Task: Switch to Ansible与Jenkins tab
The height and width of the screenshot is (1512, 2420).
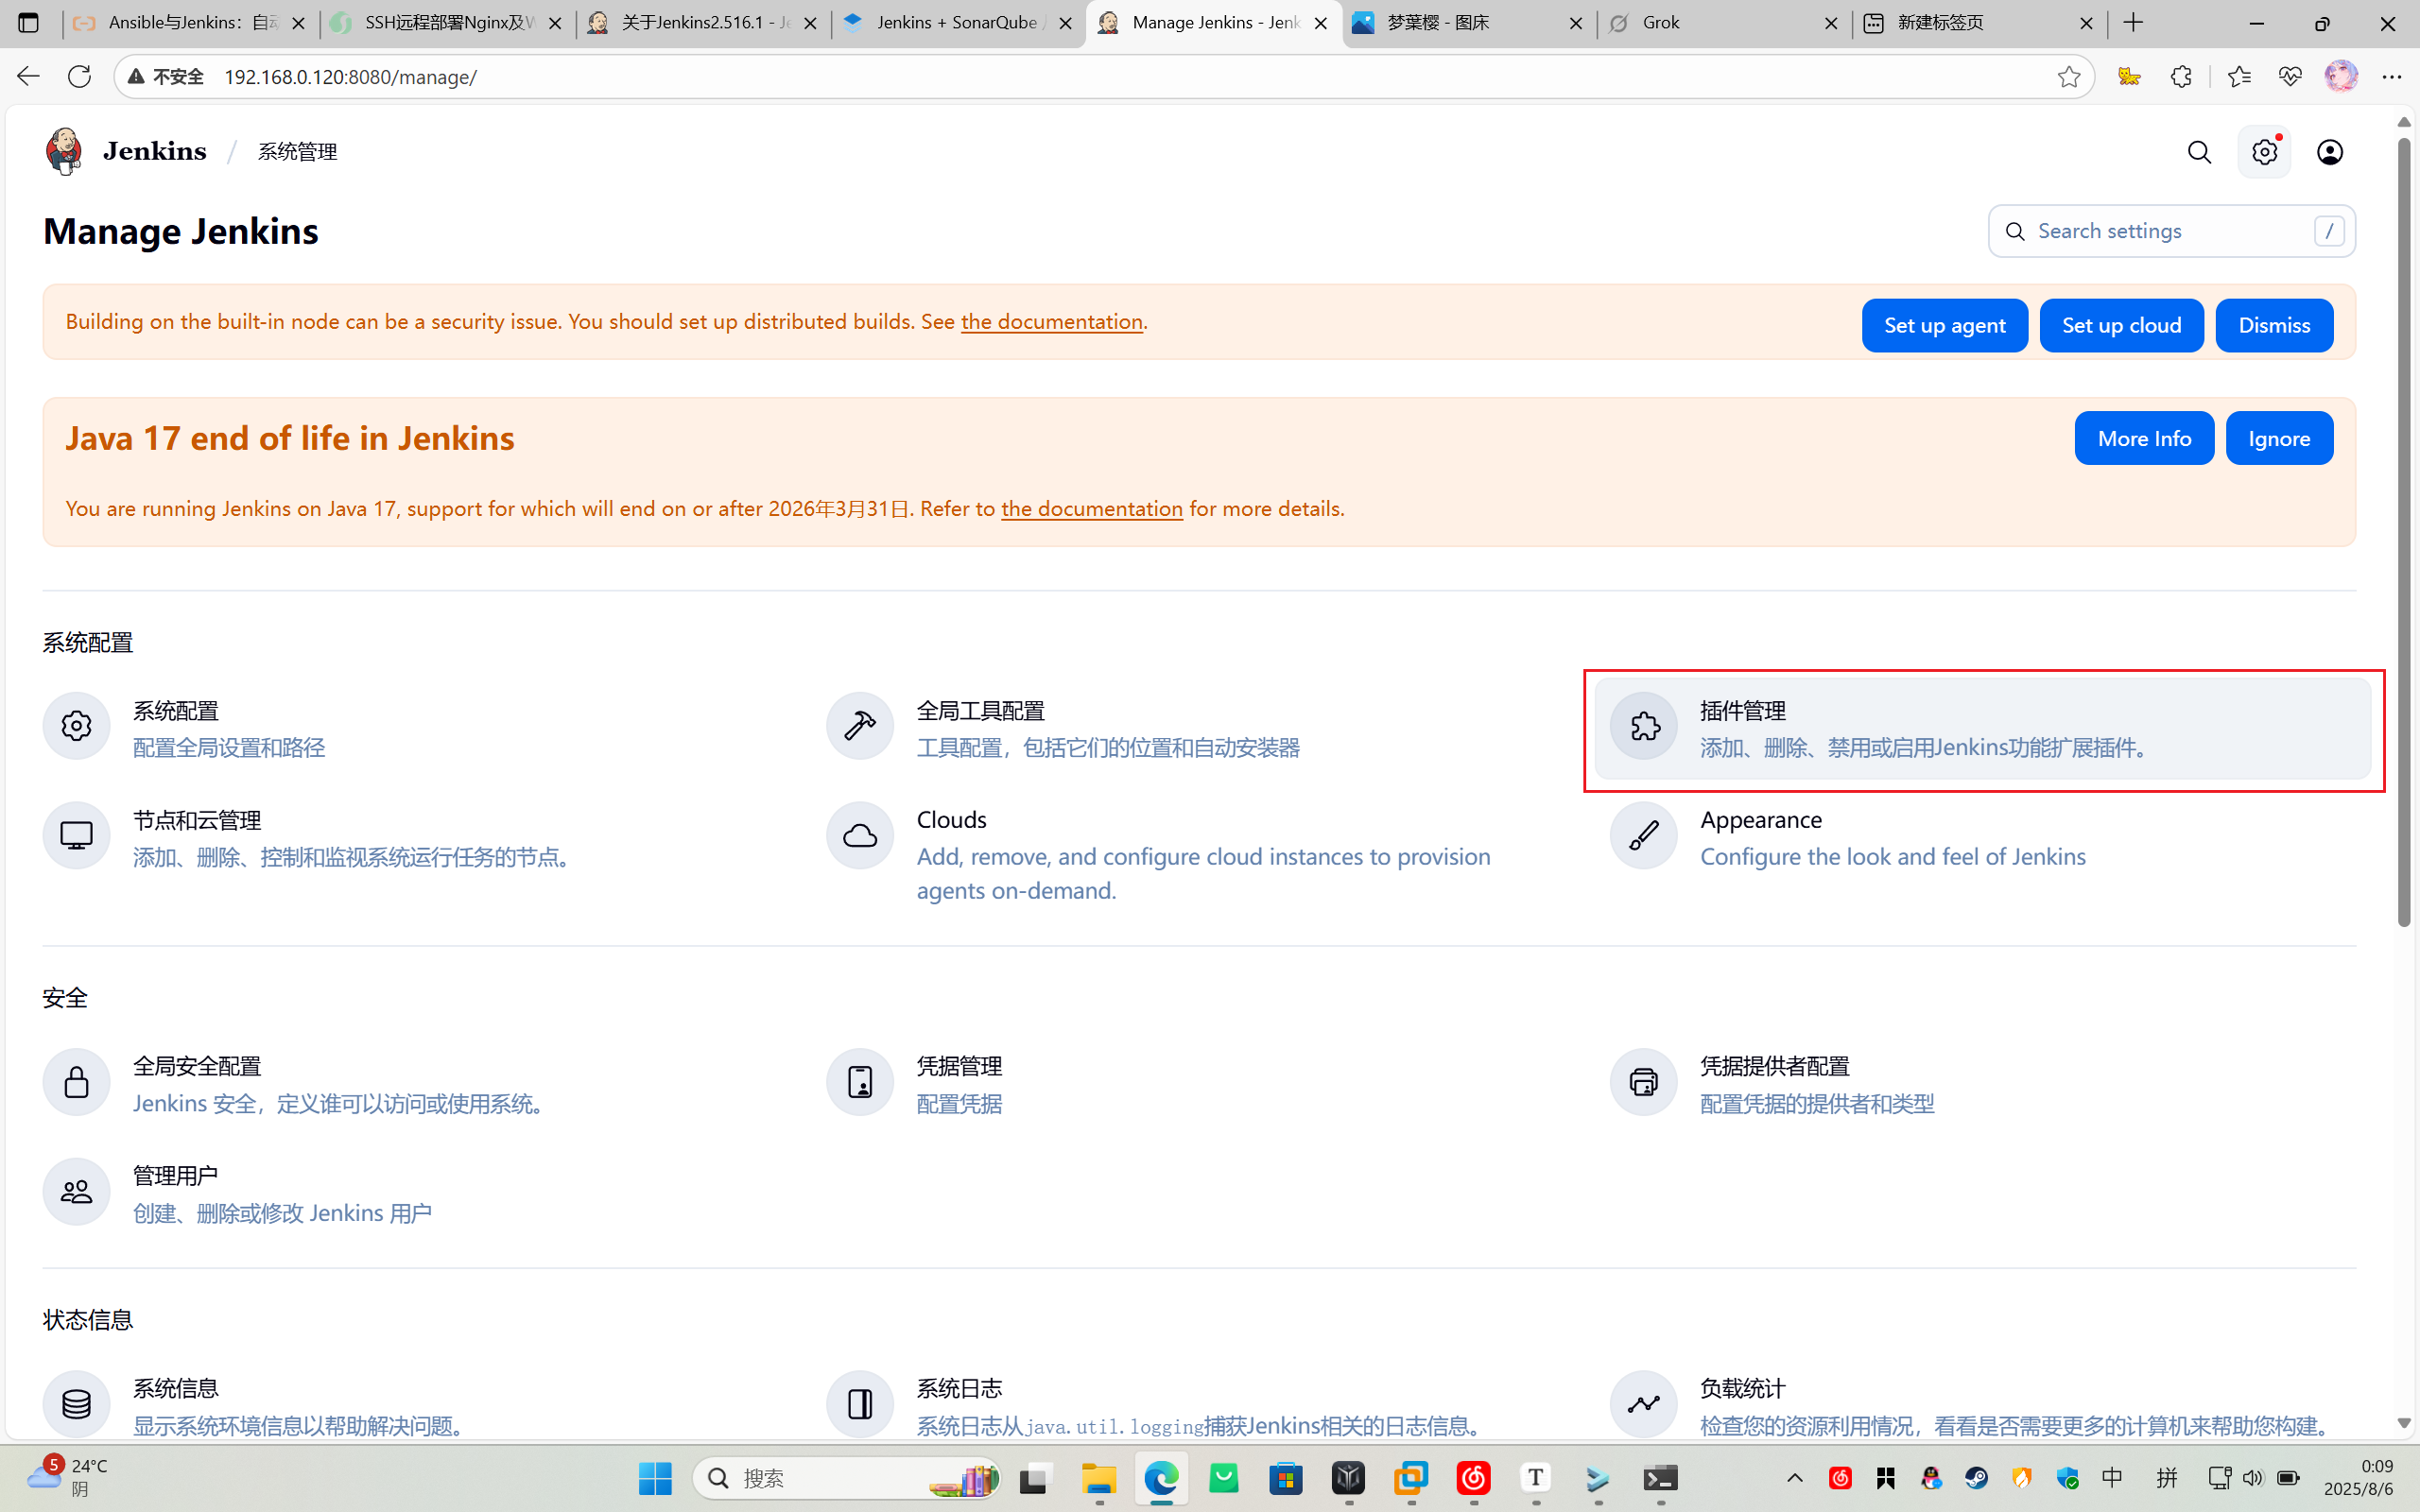Action: click(191, 23)
